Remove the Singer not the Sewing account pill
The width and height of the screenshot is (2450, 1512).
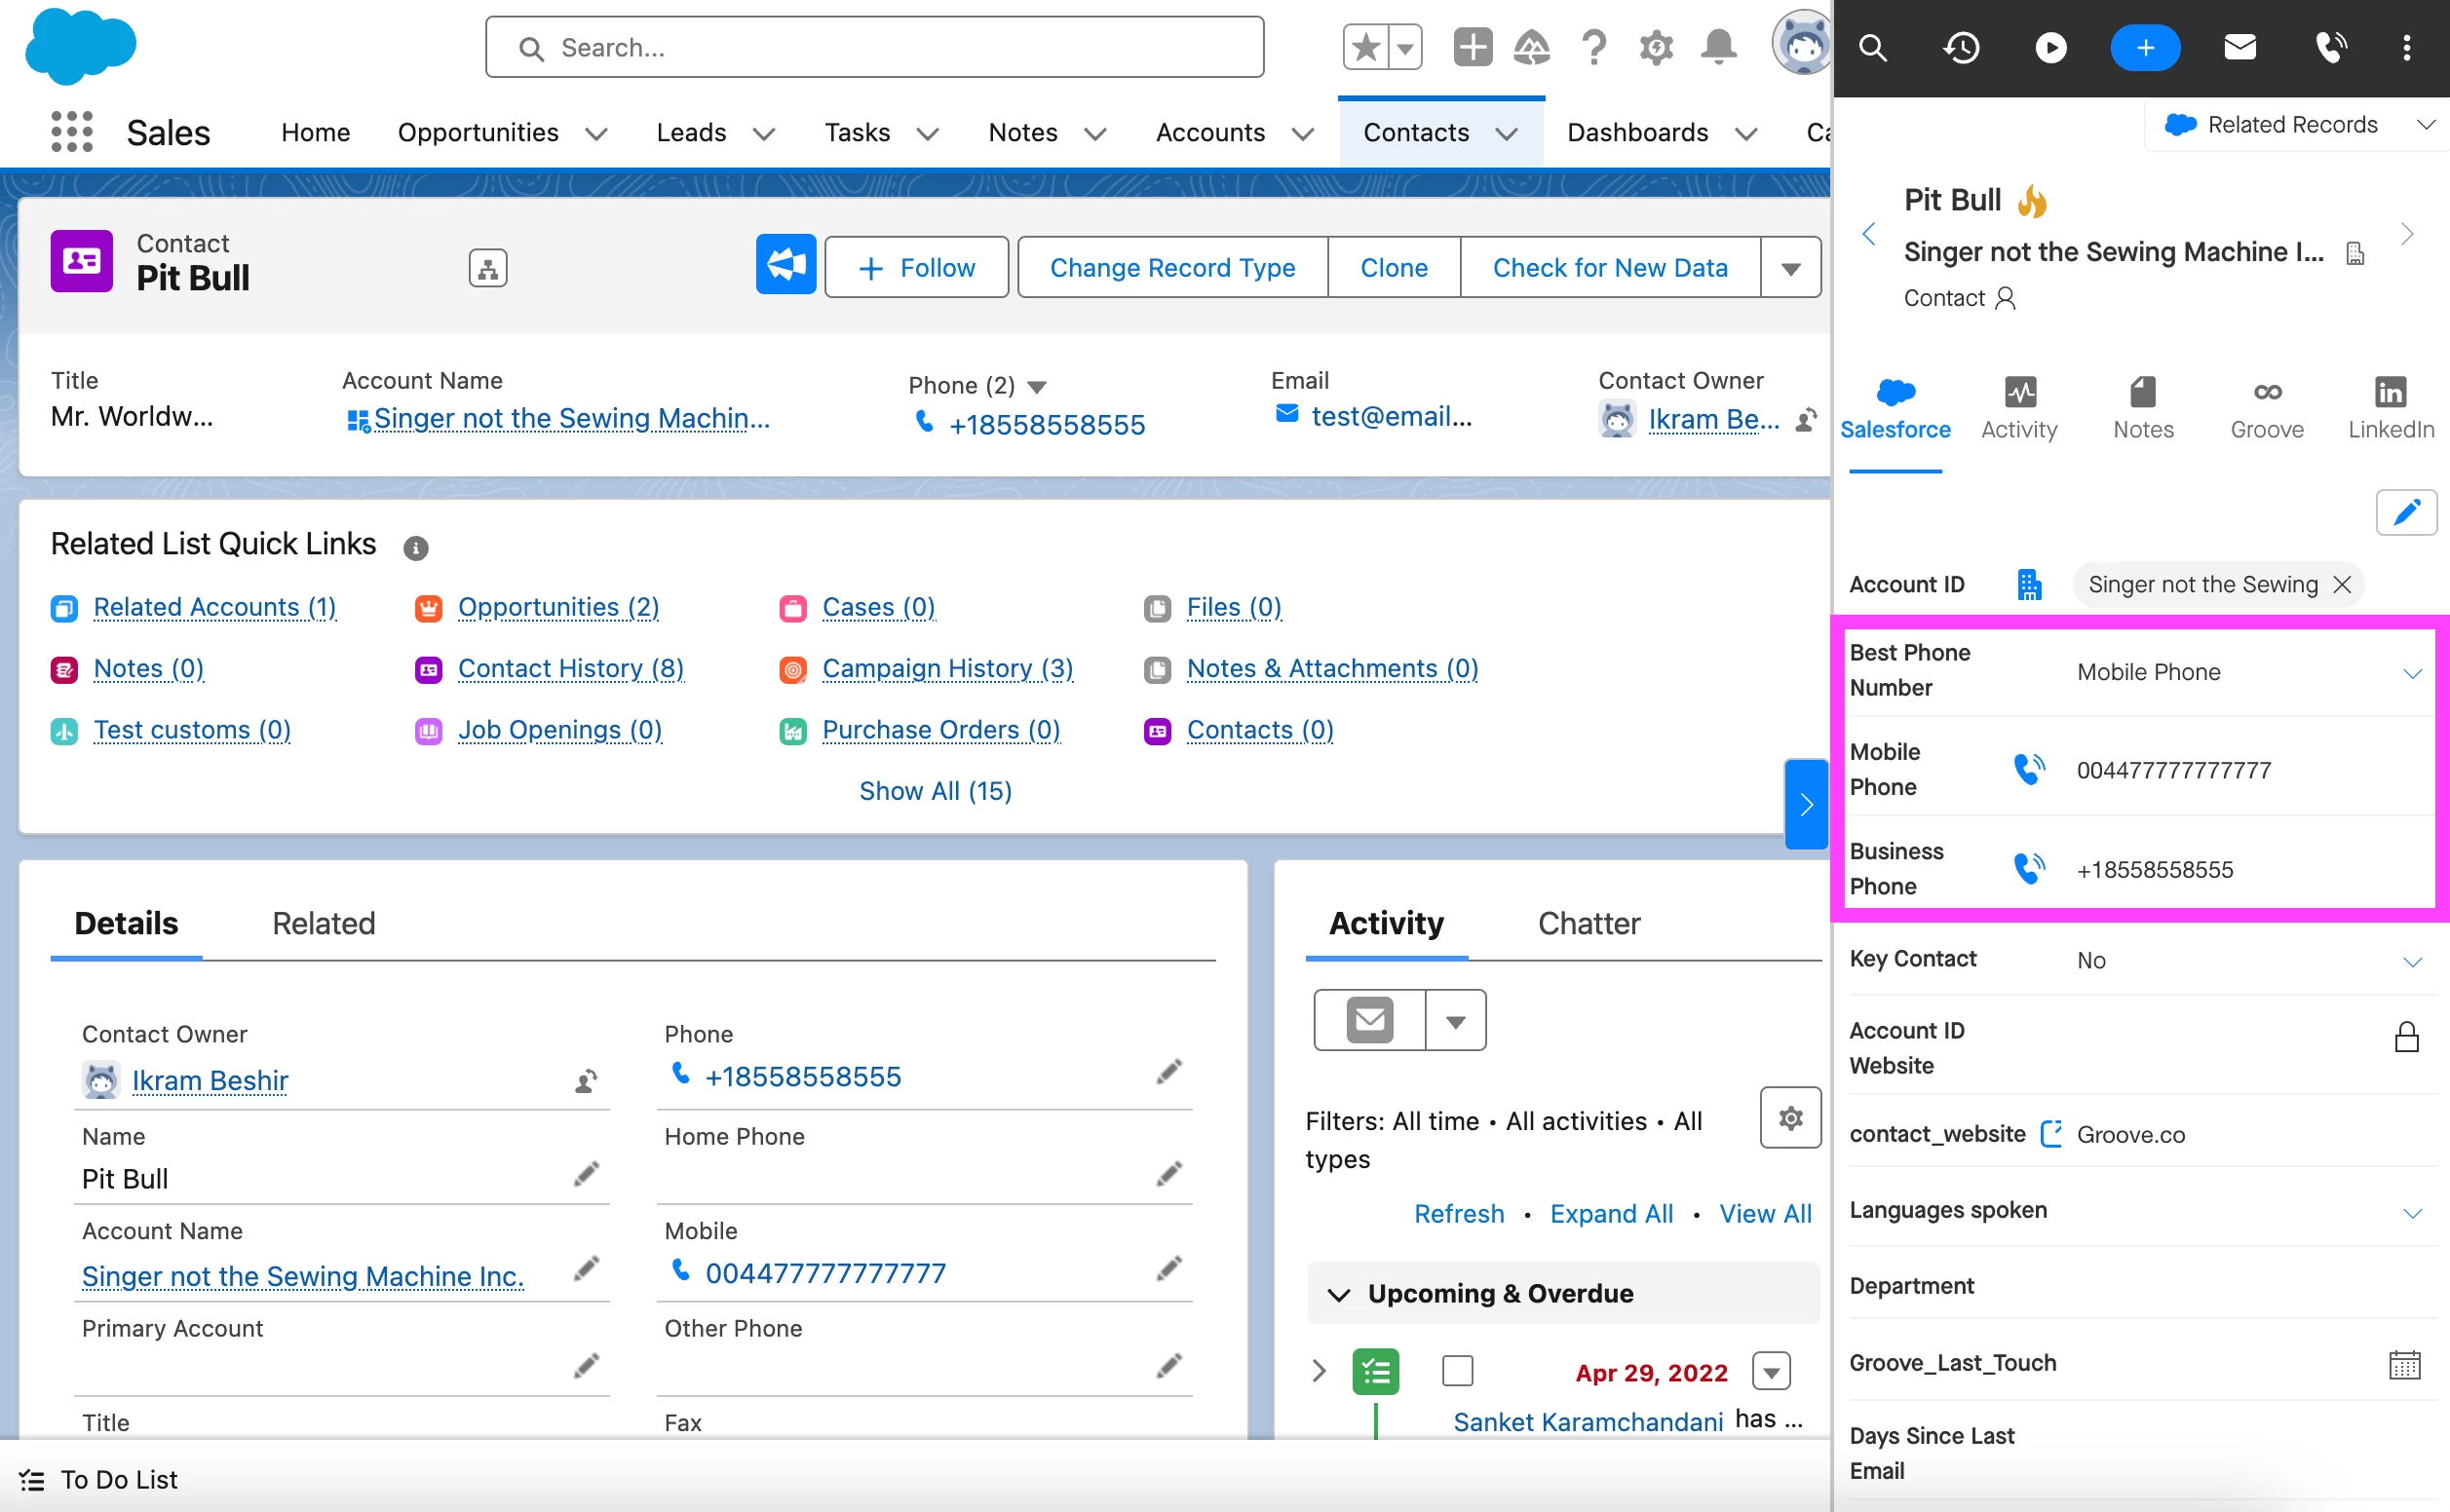(x=2341, y=584)
